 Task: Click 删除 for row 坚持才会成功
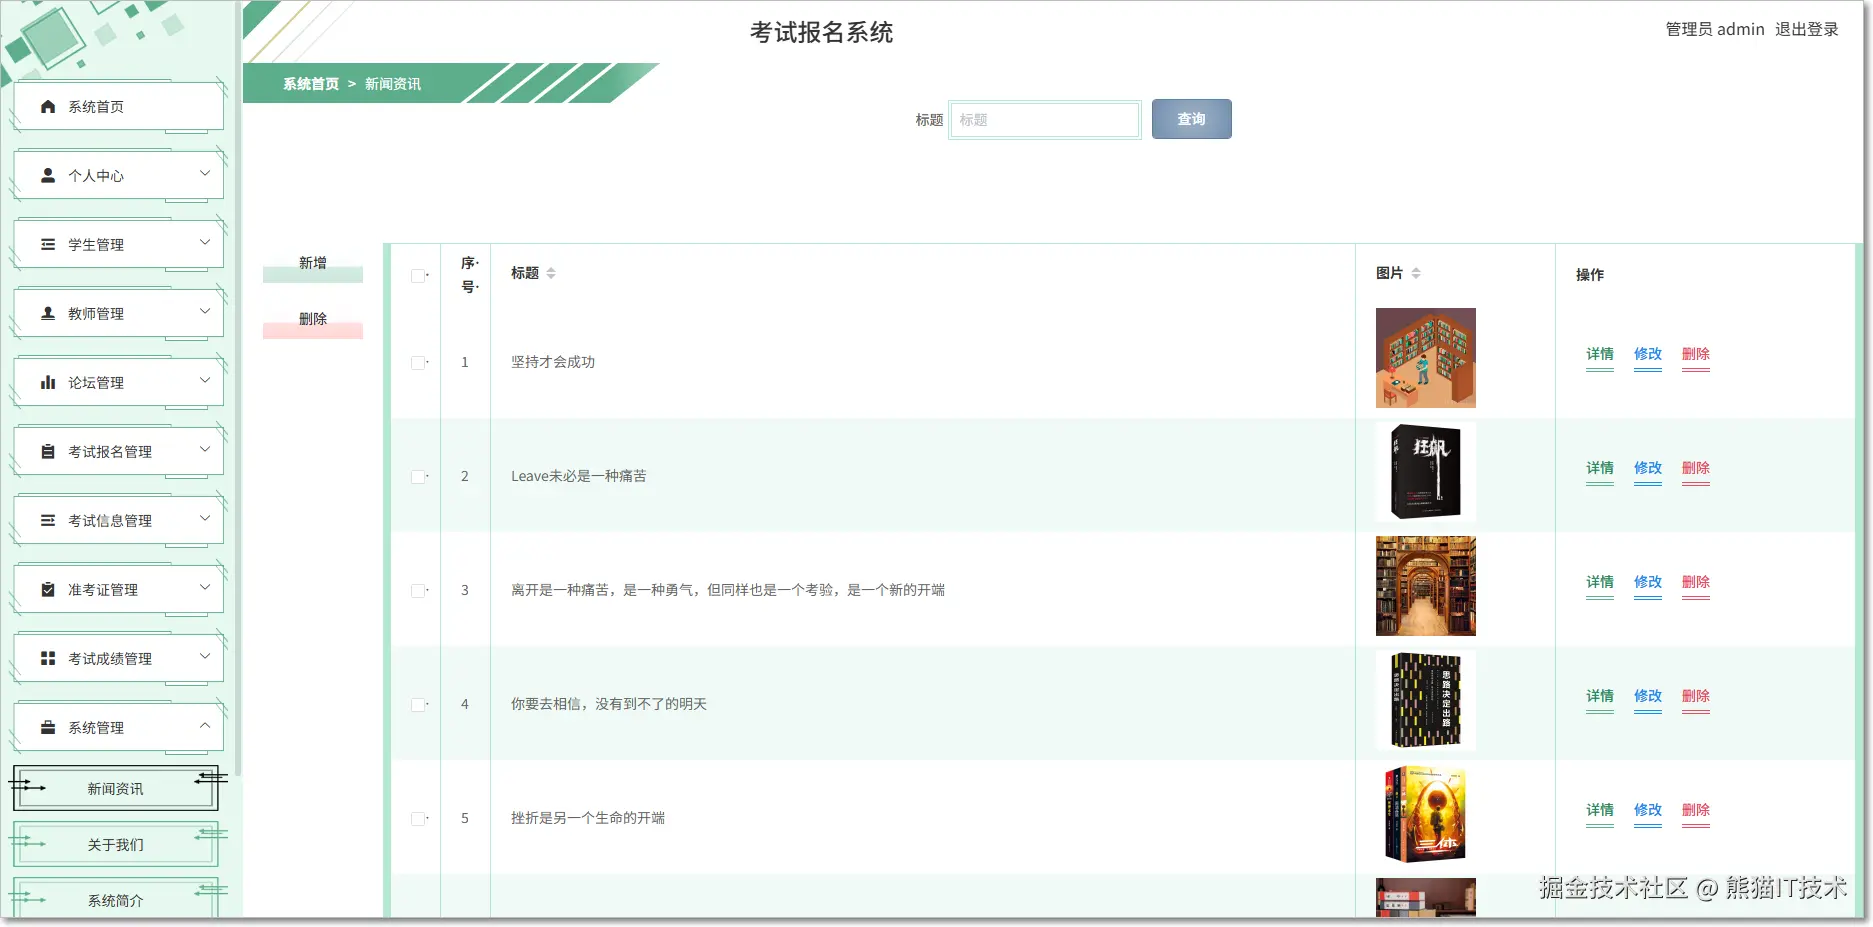coord(1696,355)
